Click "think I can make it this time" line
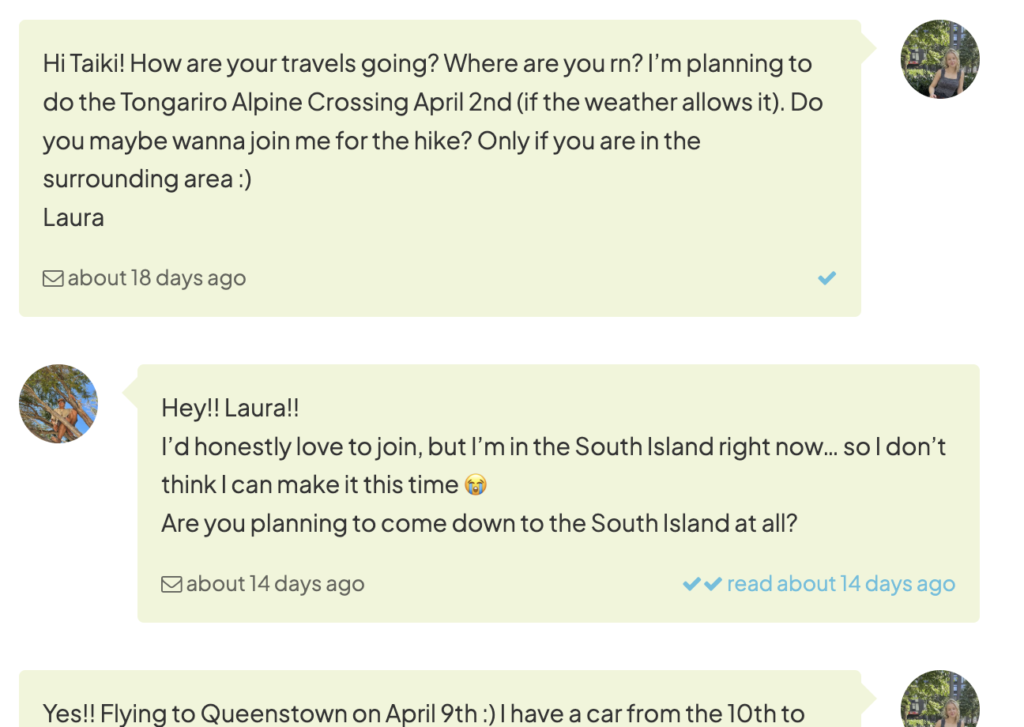 tap(309, 485)
